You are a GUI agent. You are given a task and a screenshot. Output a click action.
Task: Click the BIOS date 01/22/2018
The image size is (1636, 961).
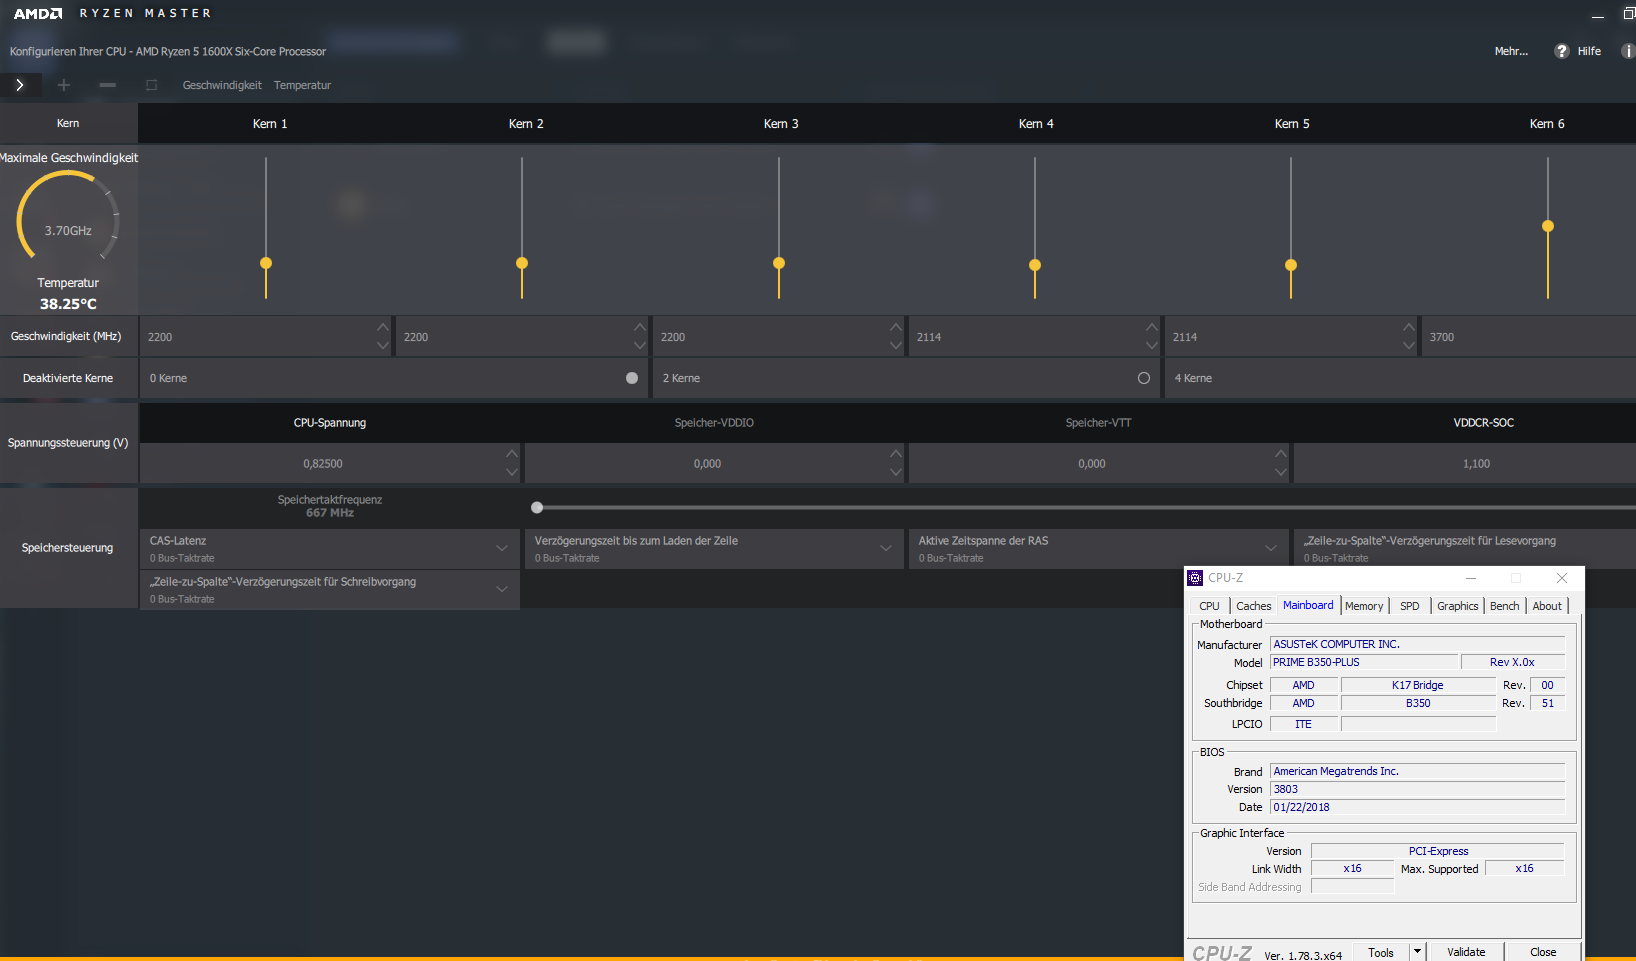point(1417,807)
